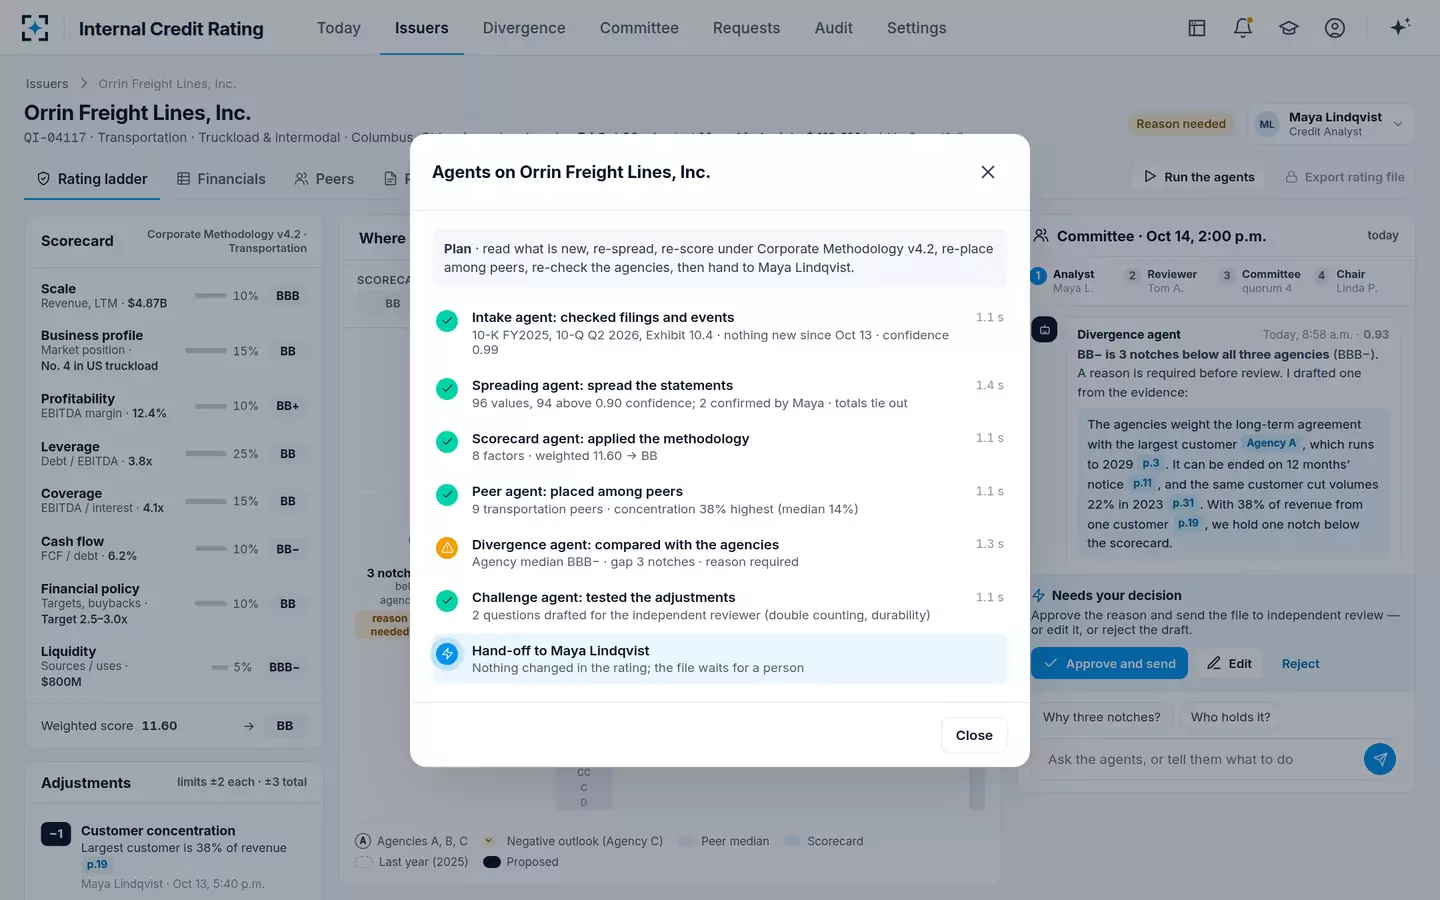Viewport: 1440px width, 900px height.
Task: Click the user profile circle icon
Action: click(x=1335, y=28)
